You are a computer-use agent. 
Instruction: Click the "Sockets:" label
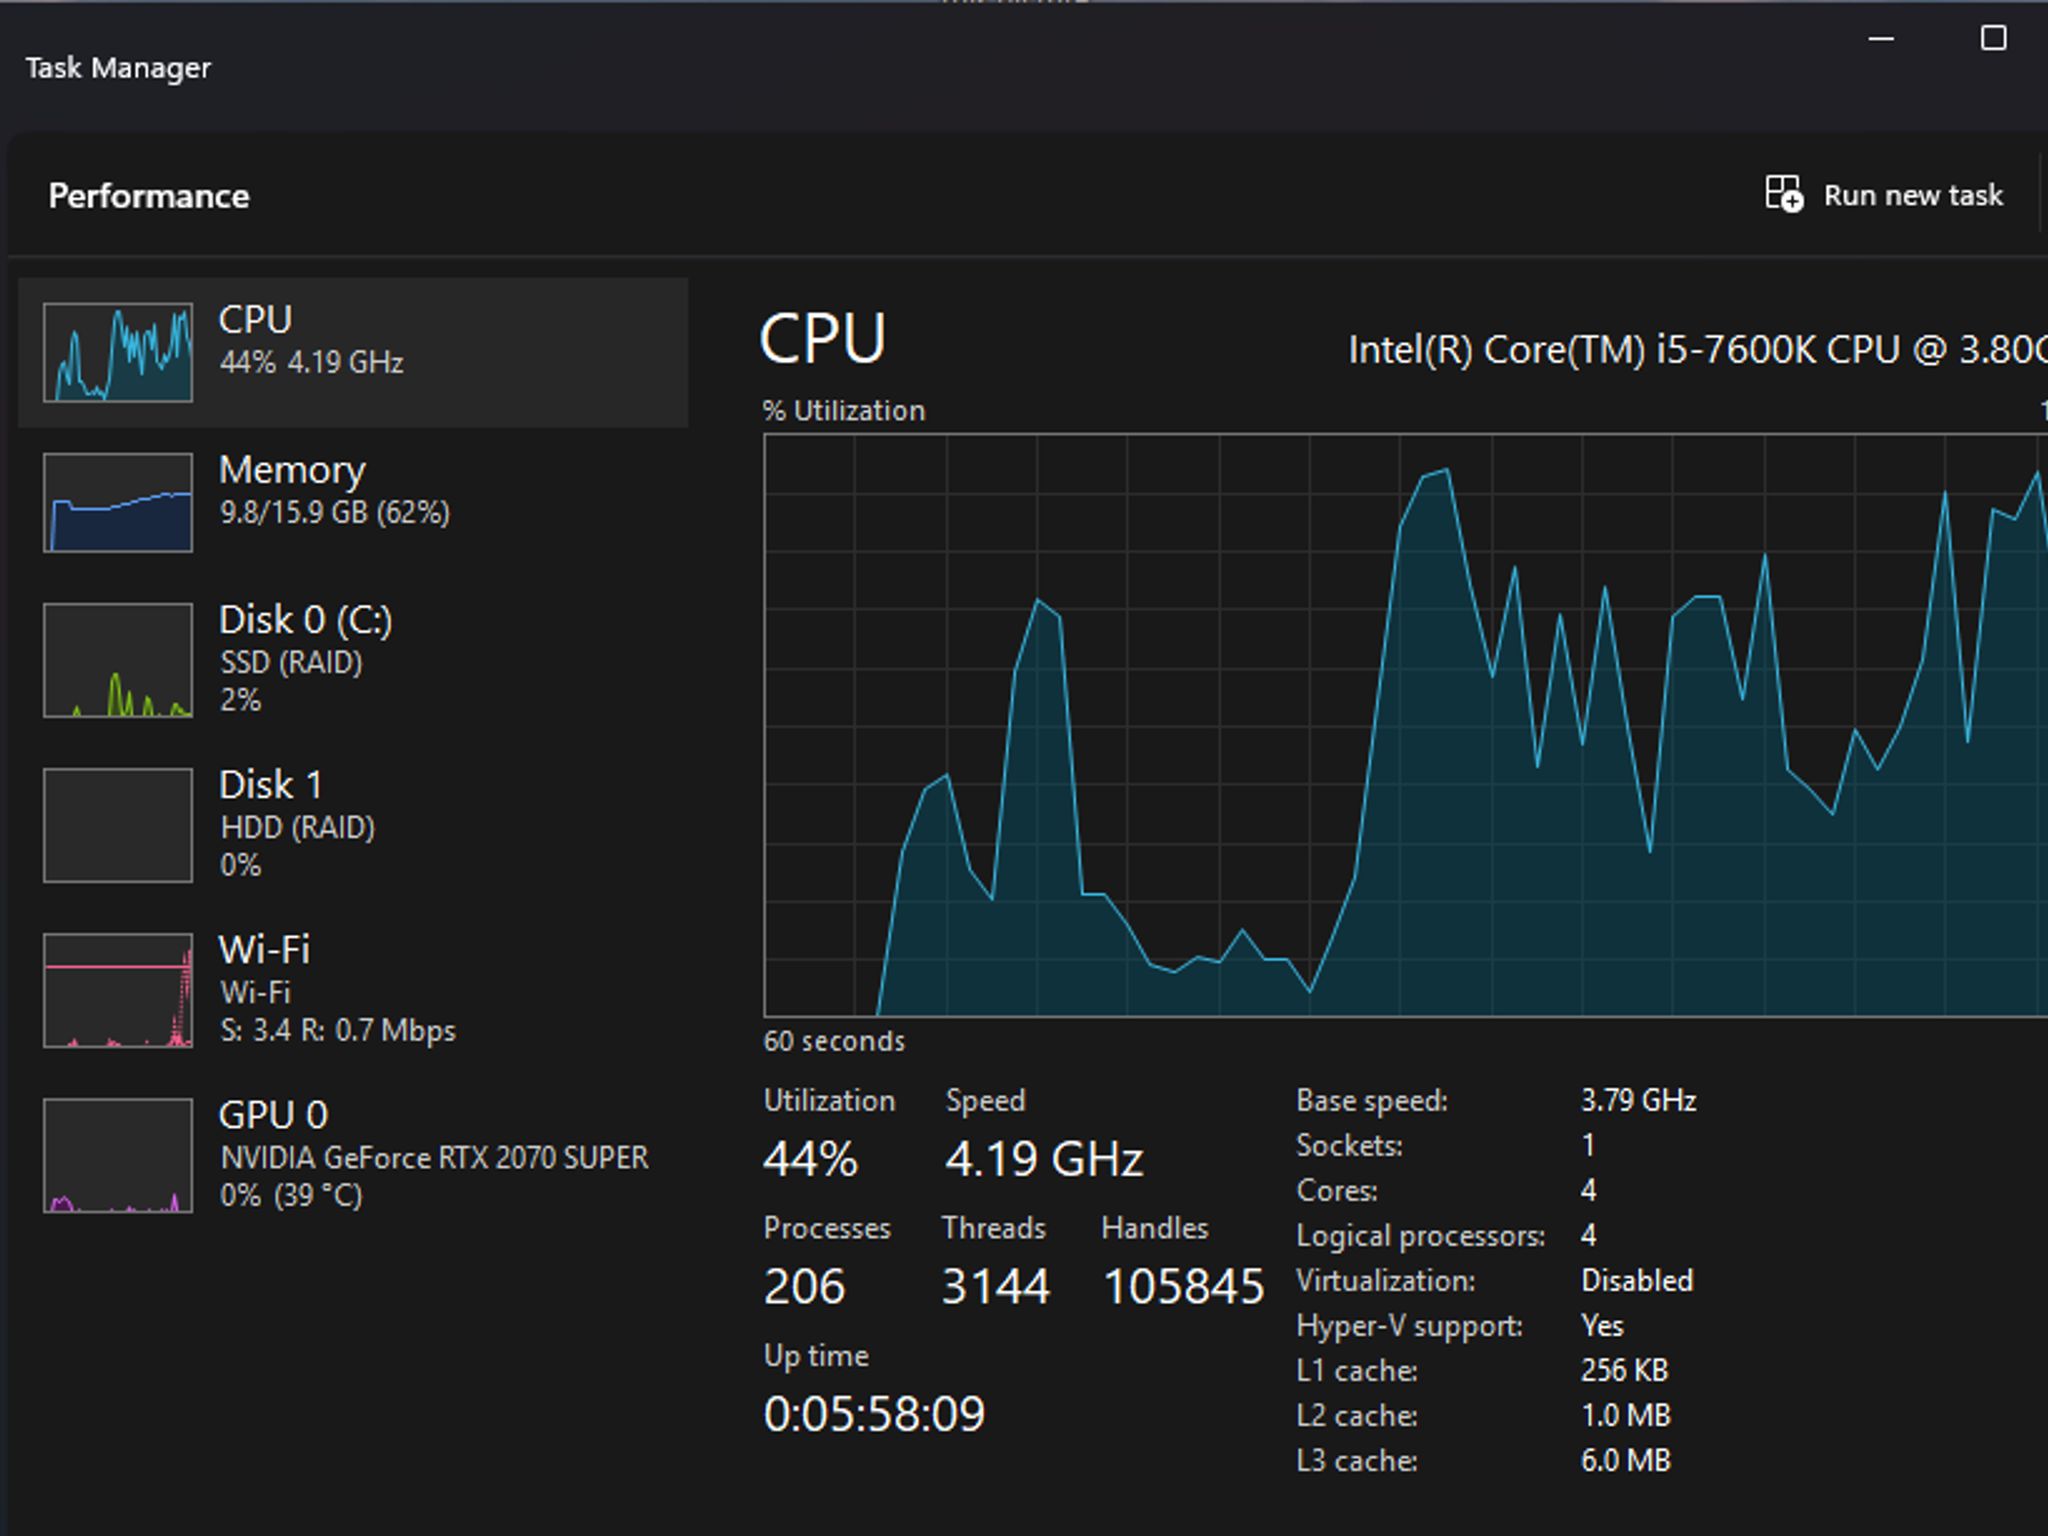(1349, 1146)
